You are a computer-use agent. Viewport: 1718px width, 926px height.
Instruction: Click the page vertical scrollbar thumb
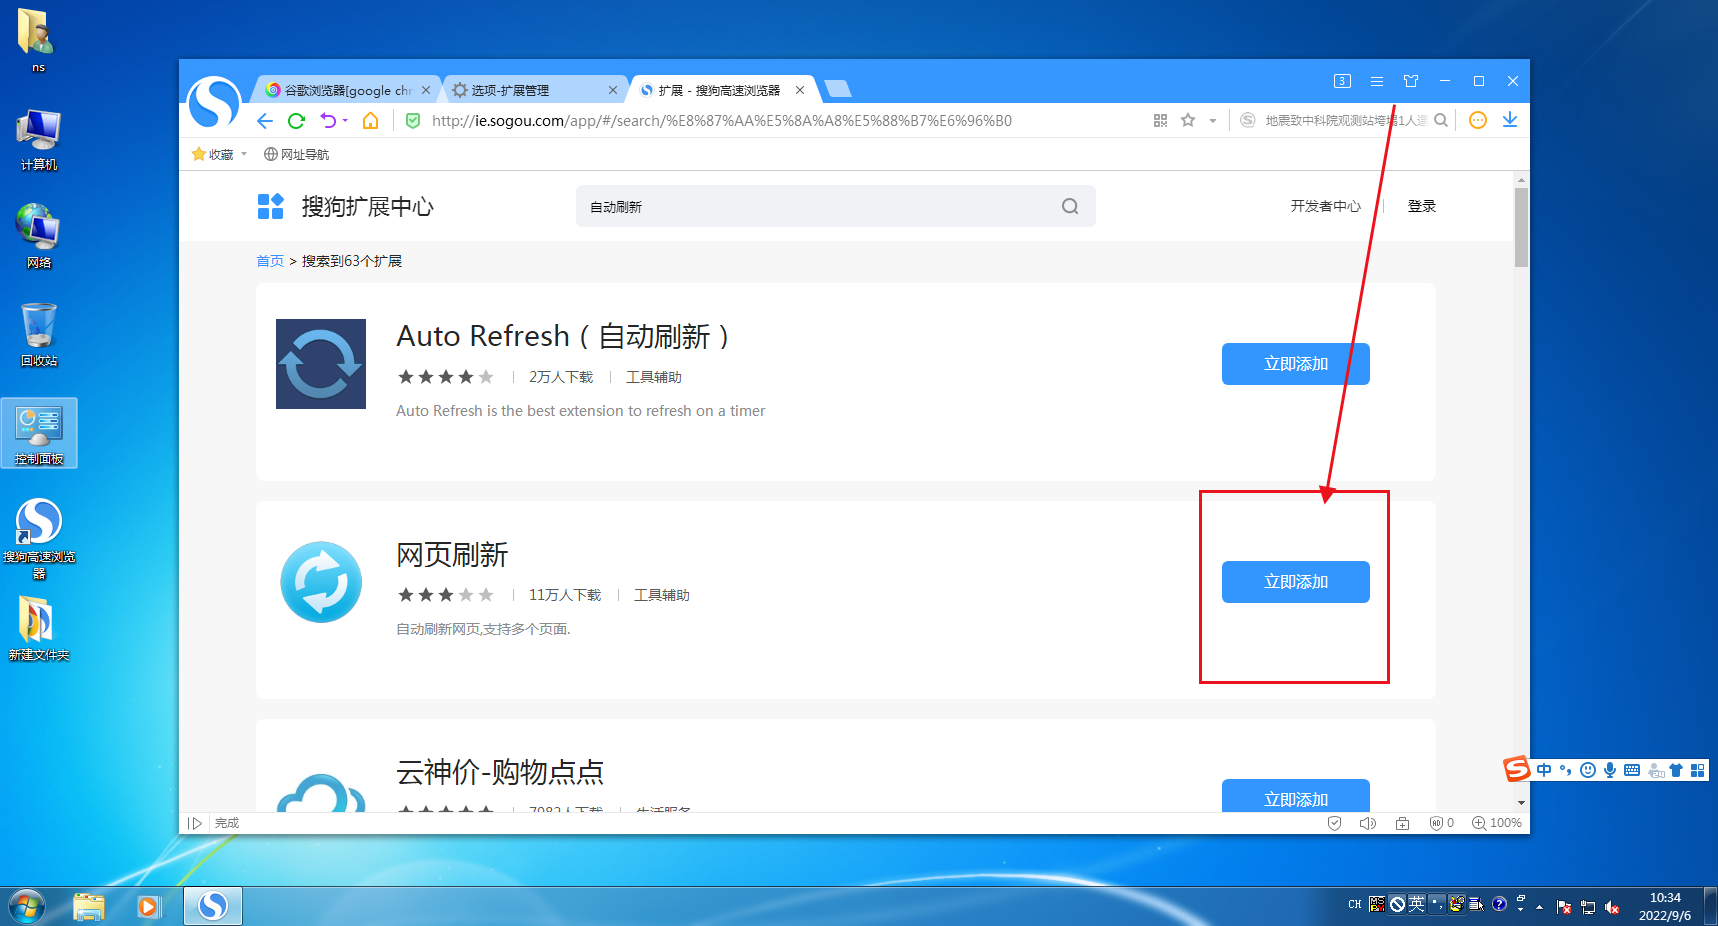coord(1521,227)
